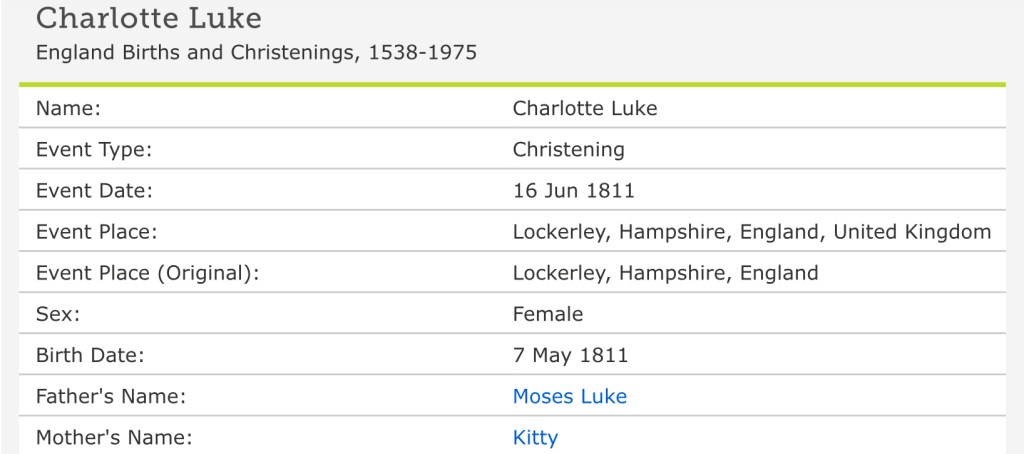Click the Sex field label

coord(58,314)
